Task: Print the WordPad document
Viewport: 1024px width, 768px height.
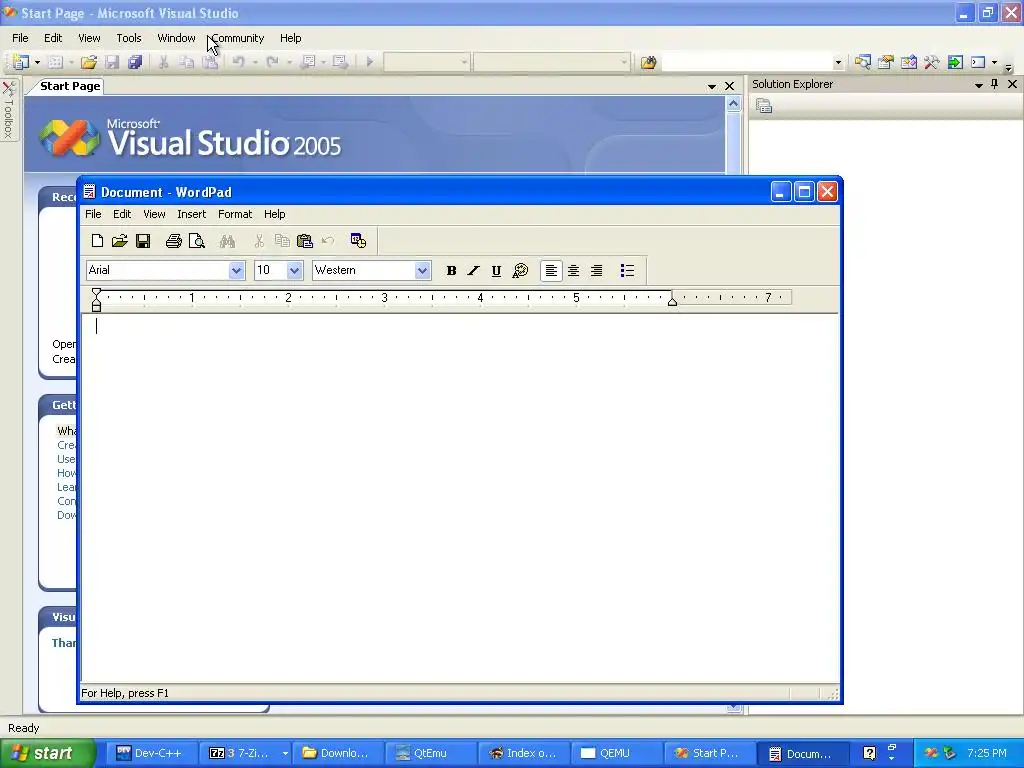Action: pyautogui.click(x=173, y=241)
